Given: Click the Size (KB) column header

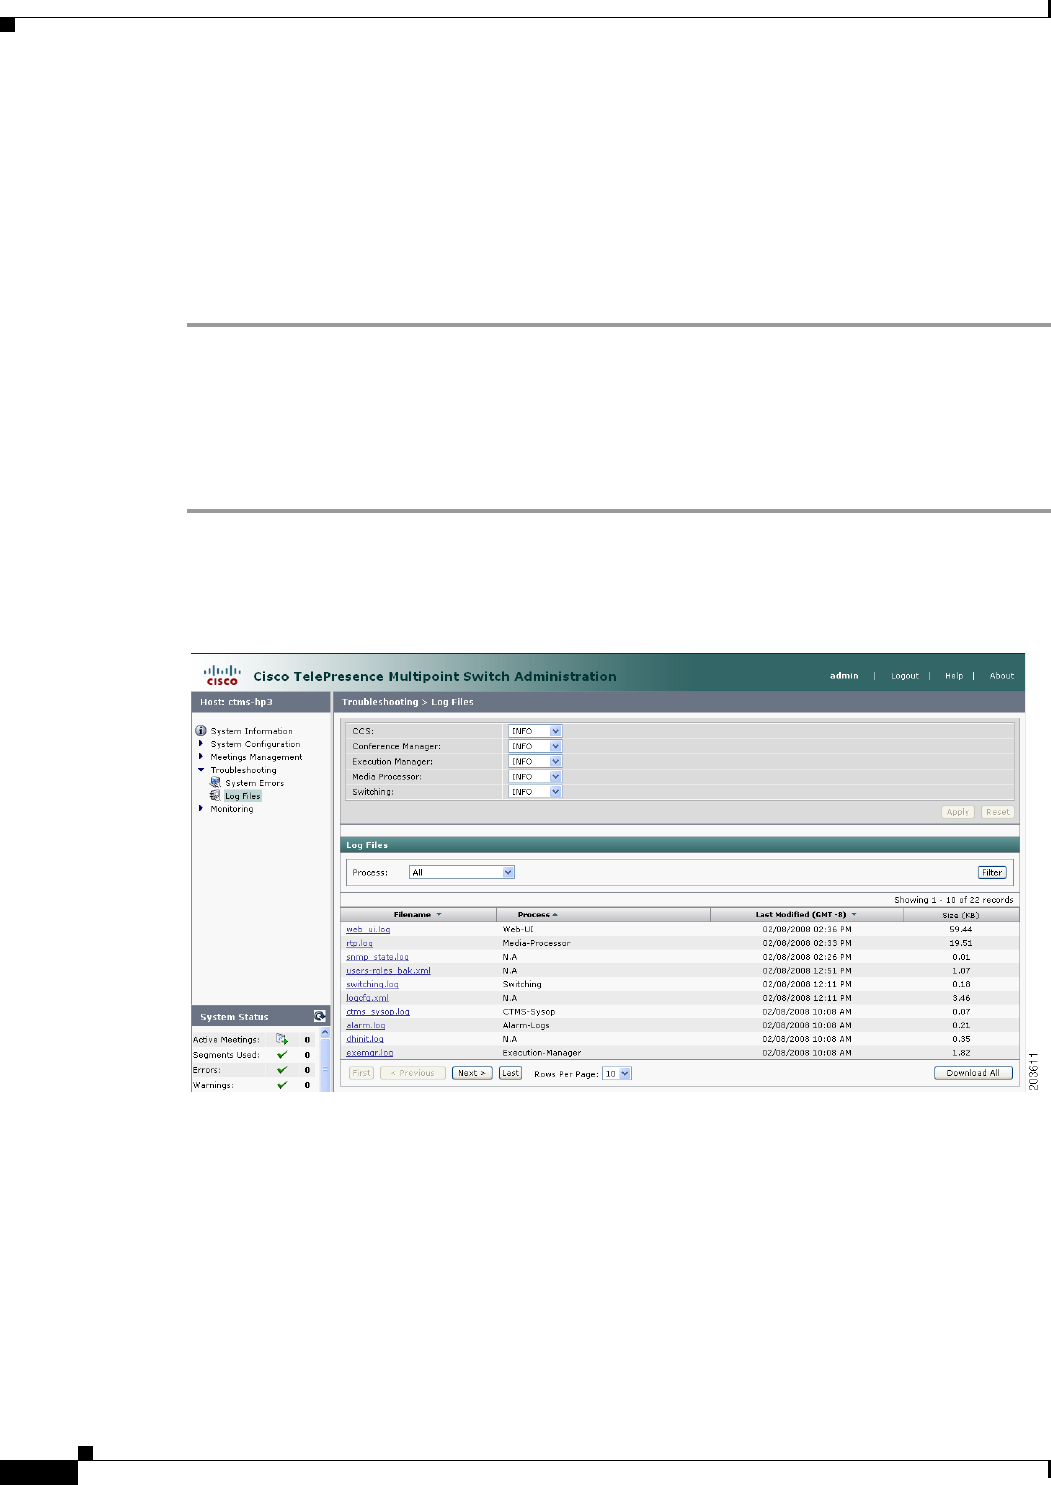Looking at the screenshot, I should coord(961,914).
